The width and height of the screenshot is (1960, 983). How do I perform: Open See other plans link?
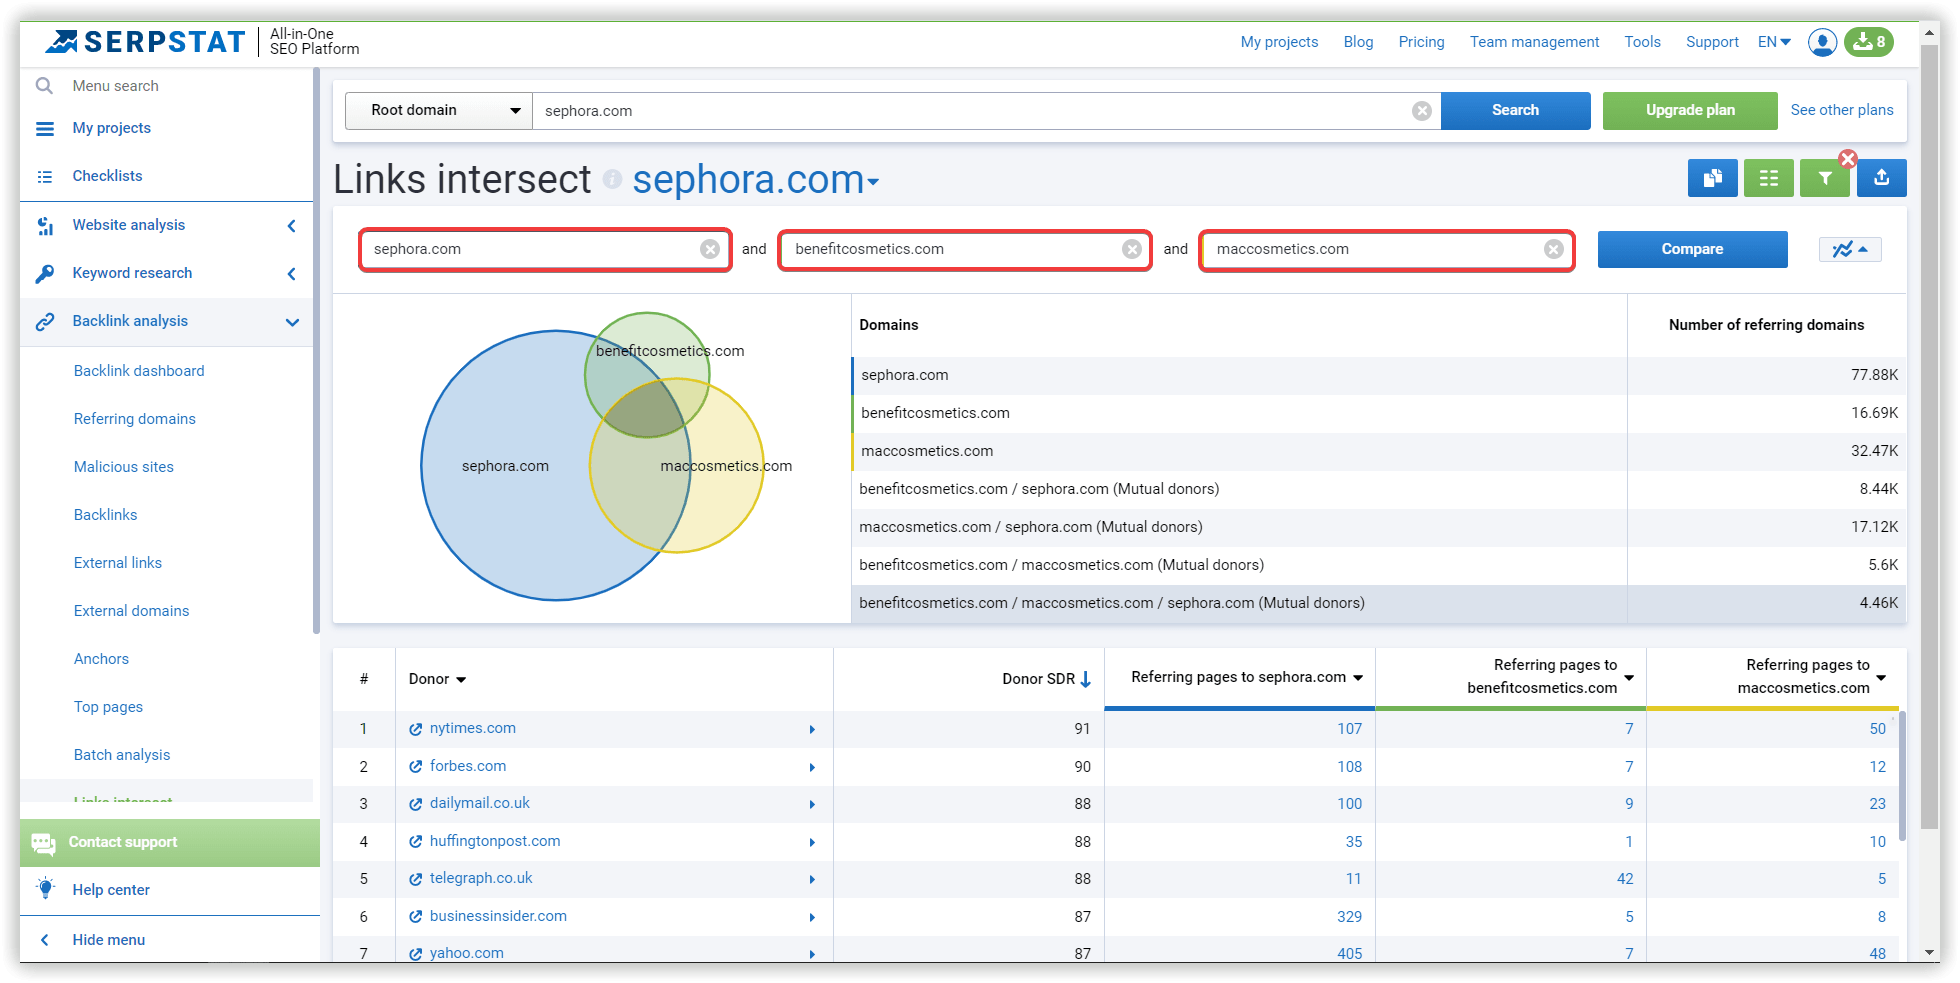click(x=1841, y=110)
